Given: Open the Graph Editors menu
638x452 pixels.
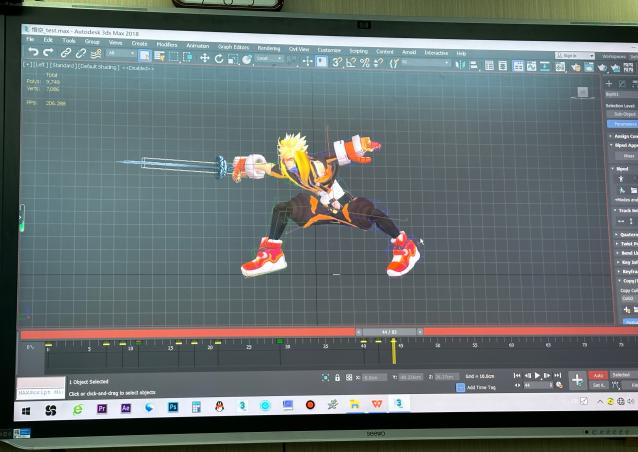Looking at the screenshot, I should tap(233, 47).
